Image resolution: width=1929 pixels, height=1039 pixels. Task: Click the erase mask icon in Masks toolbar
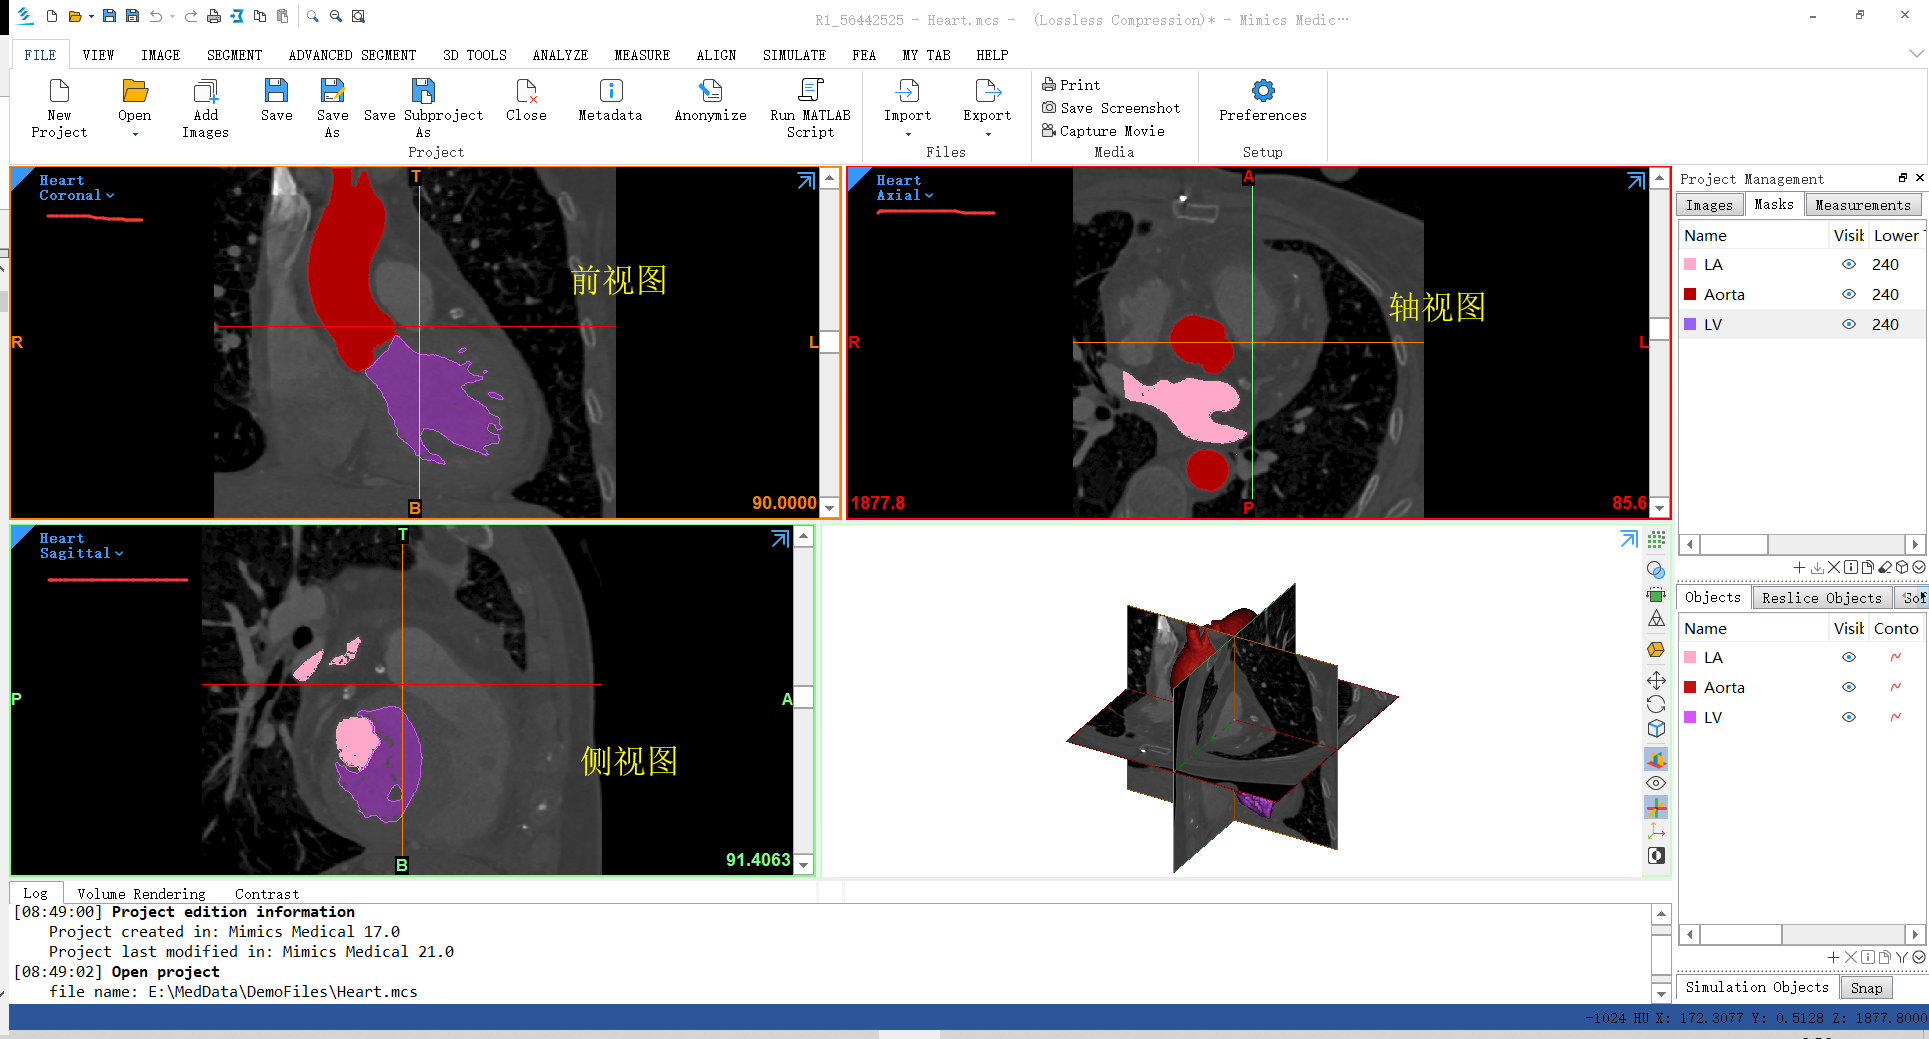pos(1885,567)
